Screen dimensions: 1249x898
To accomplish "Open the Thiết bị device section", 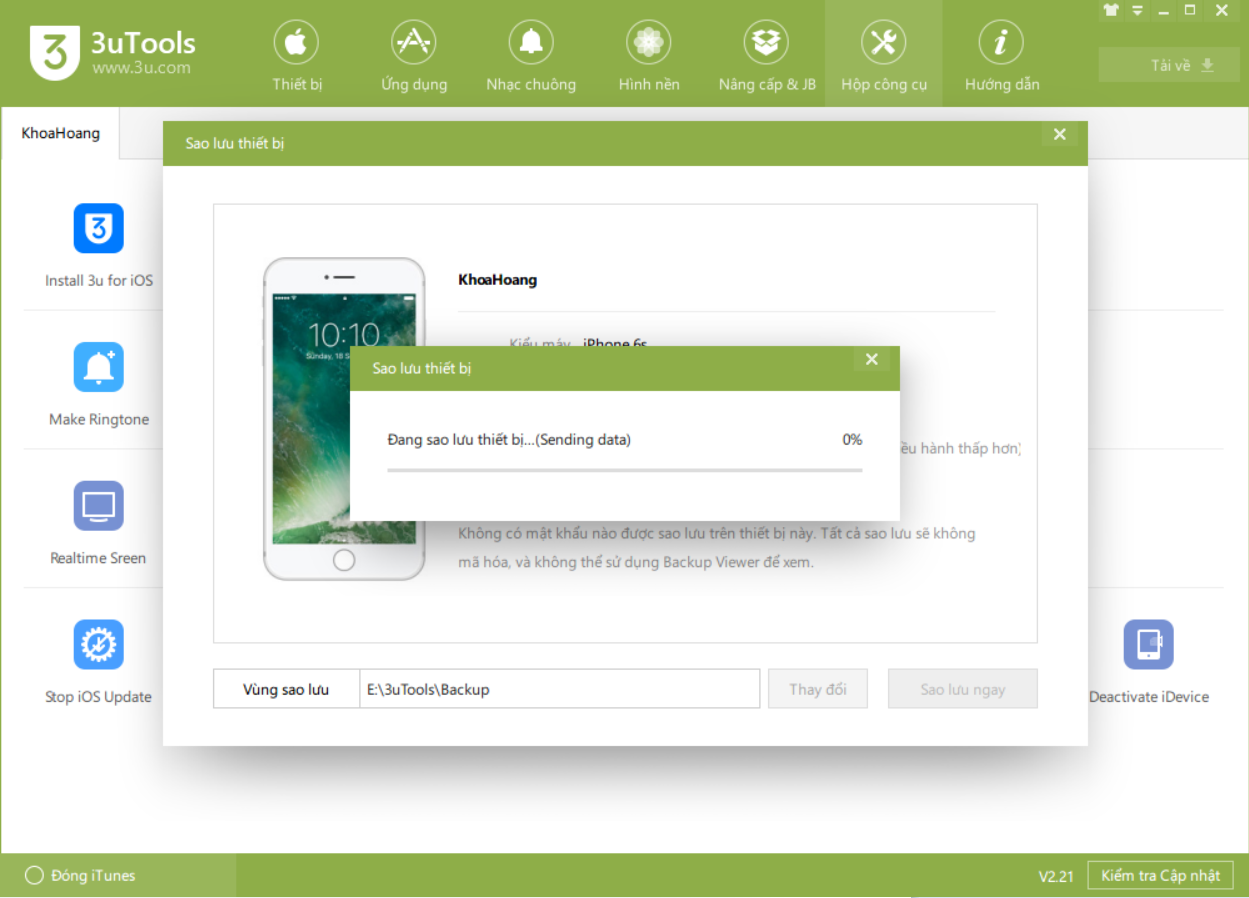I will [297, 57].
